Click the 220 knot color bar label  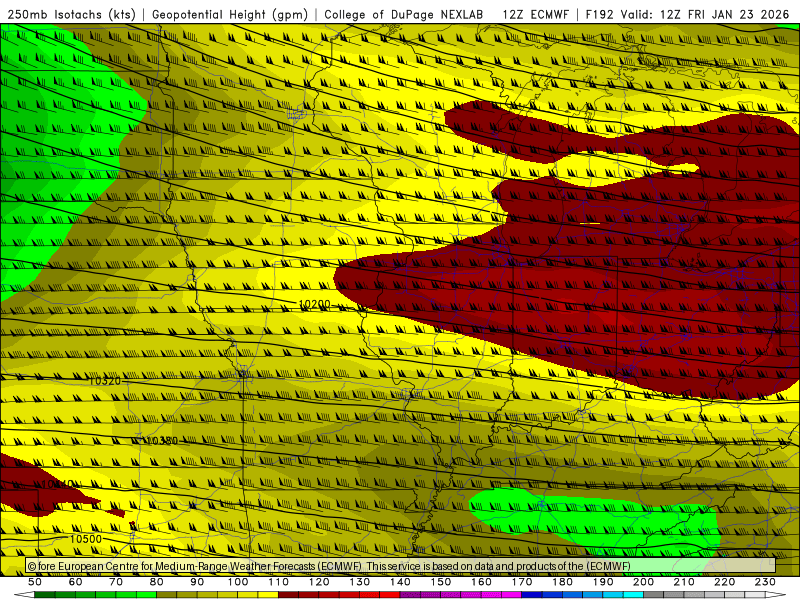click(724, 582)
